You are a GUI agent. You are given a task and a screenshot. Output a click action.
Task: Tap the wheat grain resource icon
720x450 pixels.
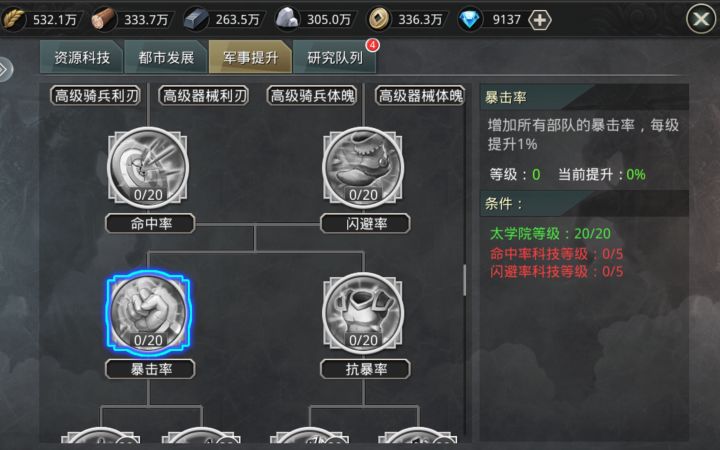[x=13, y=19]
